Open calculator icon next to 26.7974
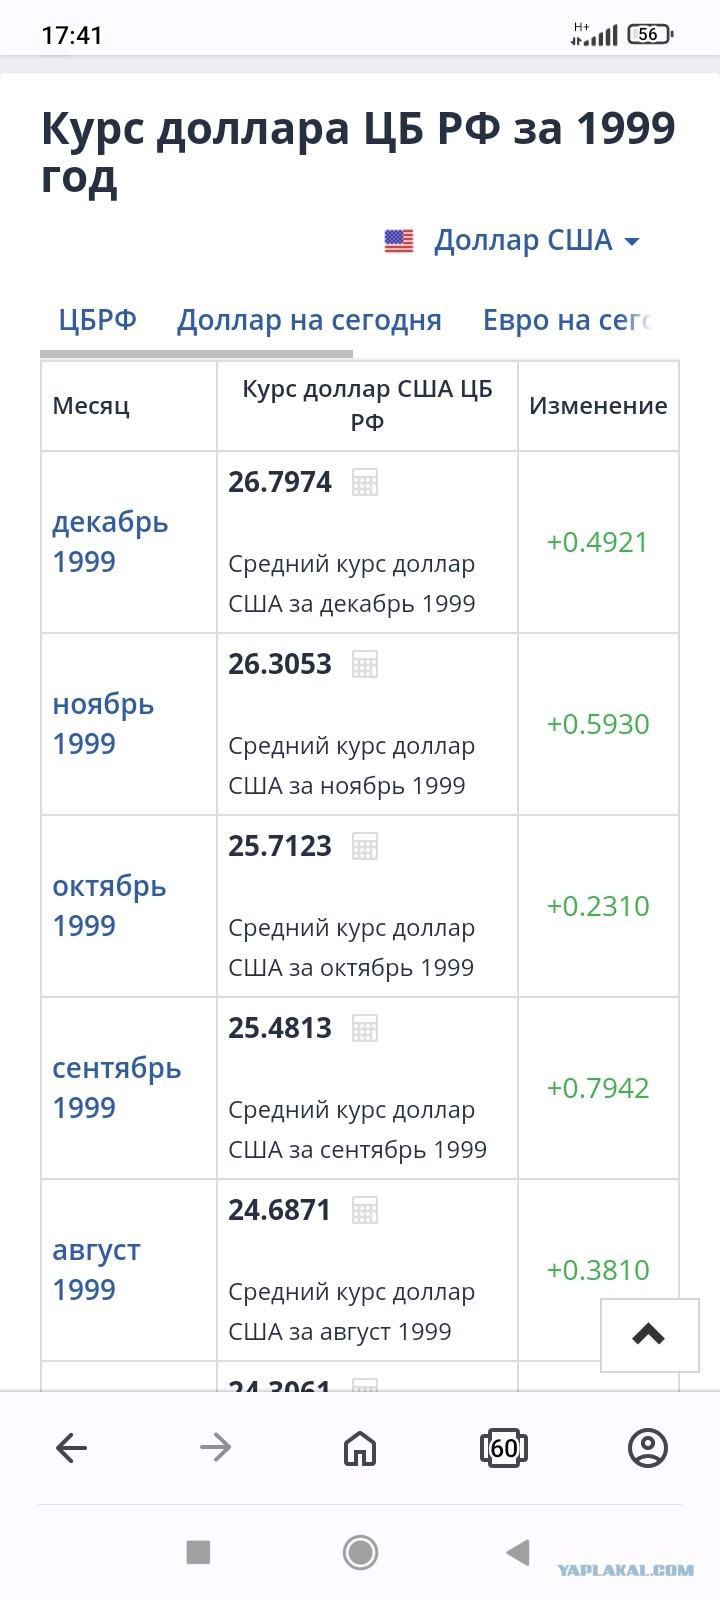The height and width of the screenshot is (1600, 720). 365,482
